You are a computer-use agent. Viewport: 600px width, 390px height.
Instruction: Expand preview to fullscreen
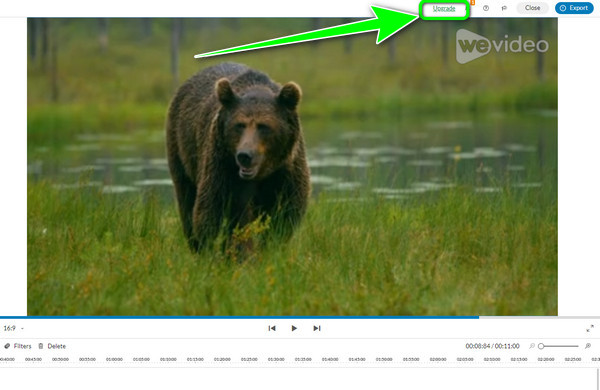point(590,328)
